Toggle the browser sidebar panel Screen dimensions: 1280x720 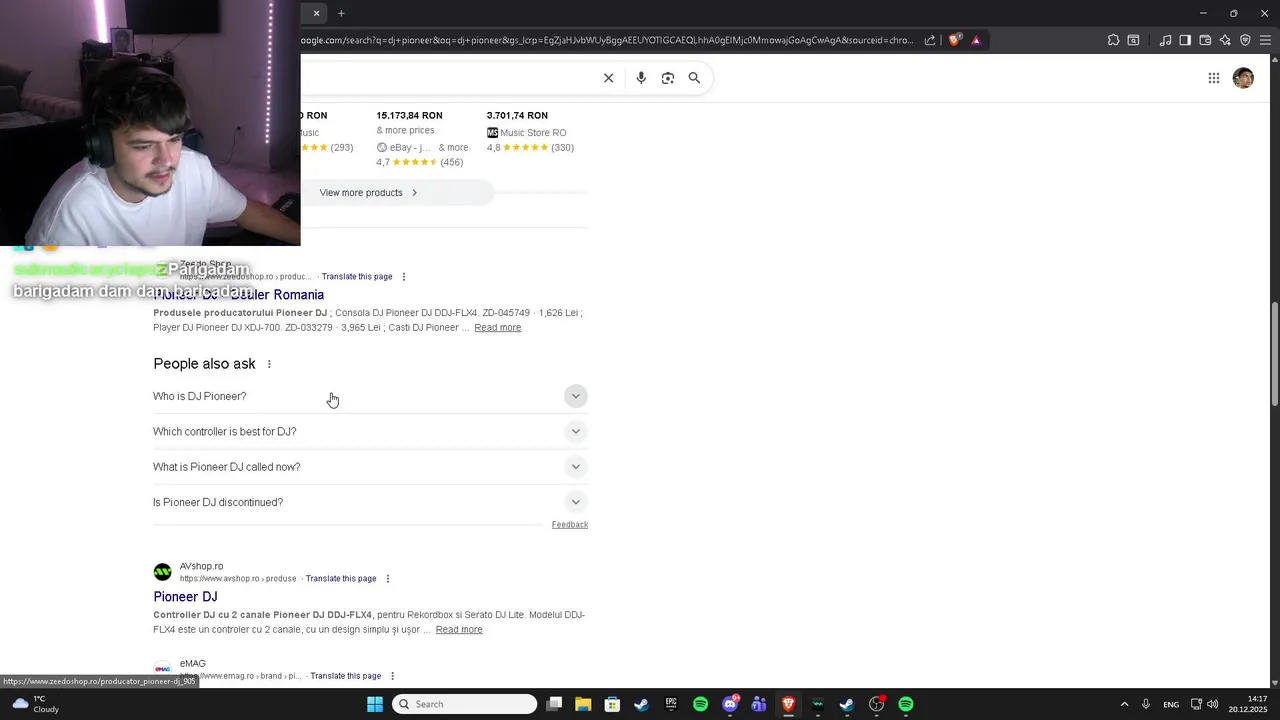coord(1185,40)
